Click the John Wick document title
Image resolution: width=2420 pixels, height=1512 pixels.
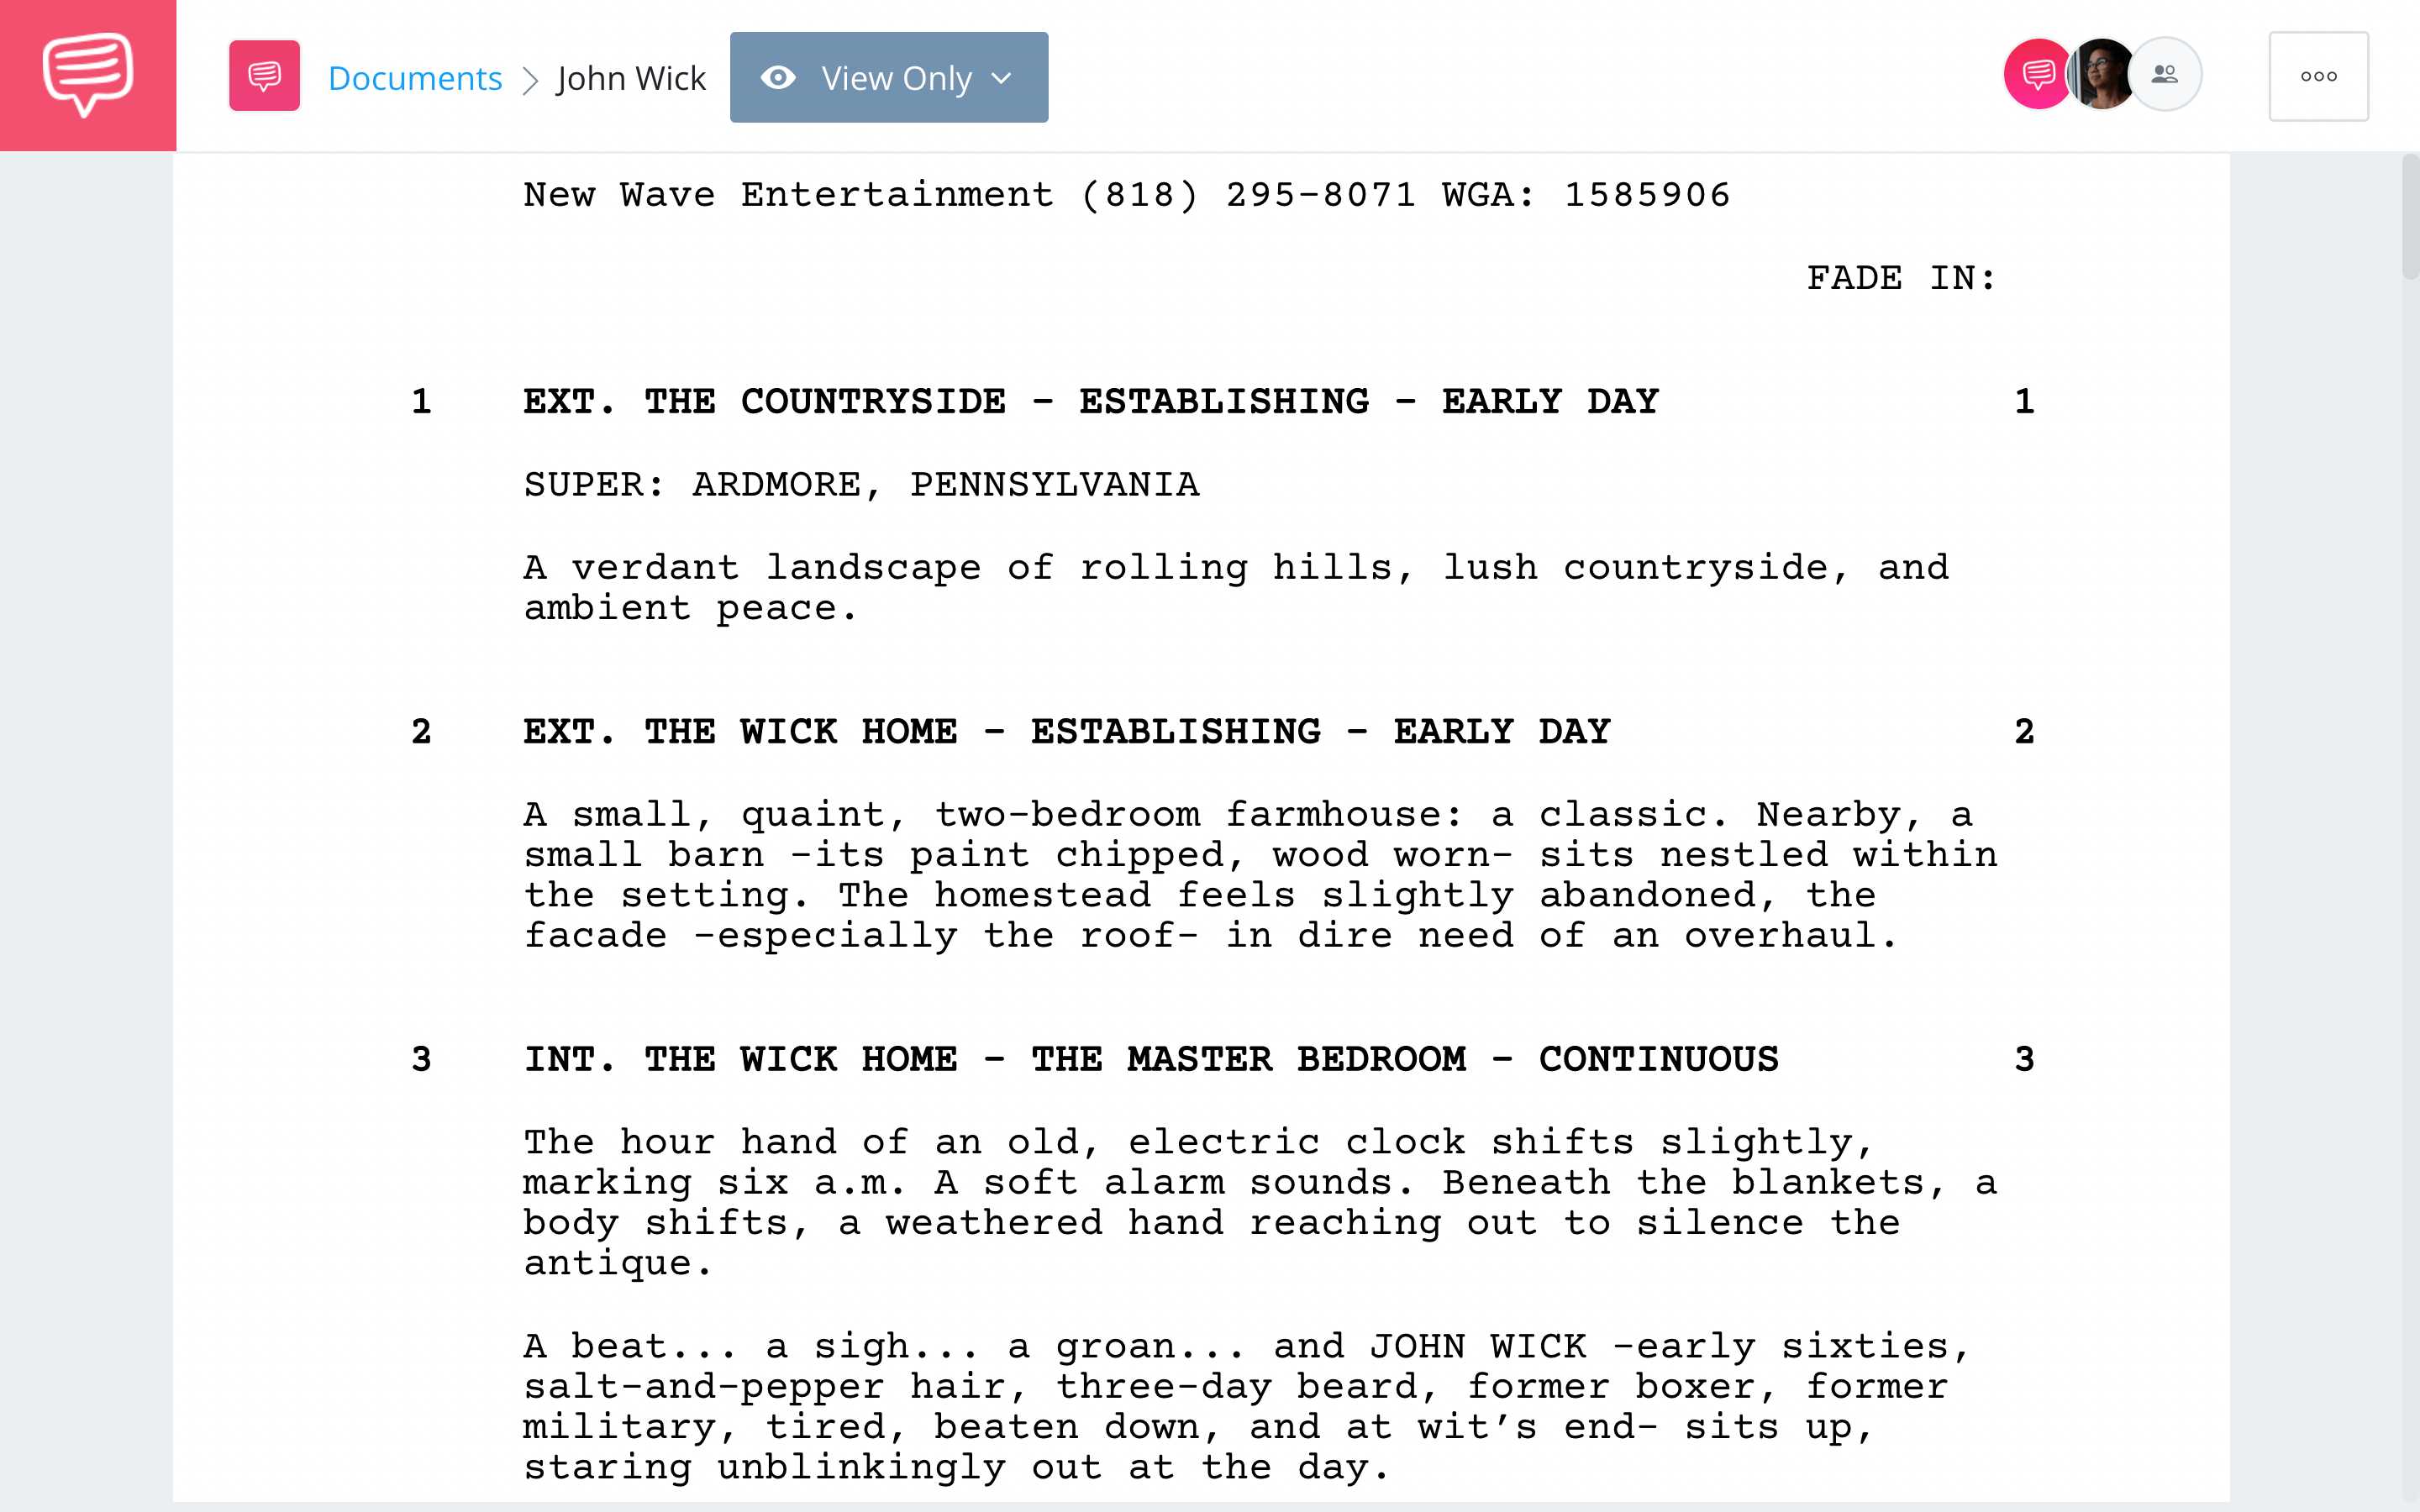629,76
